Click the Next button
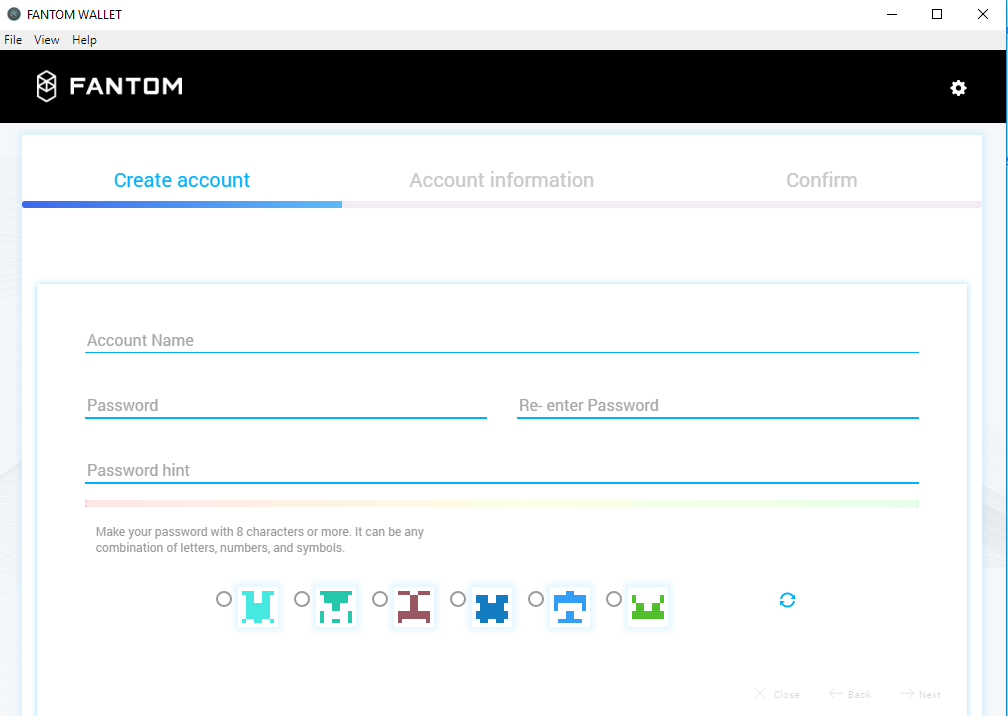1008x716 pixels. pyautogui.click(x=921, y=694)
